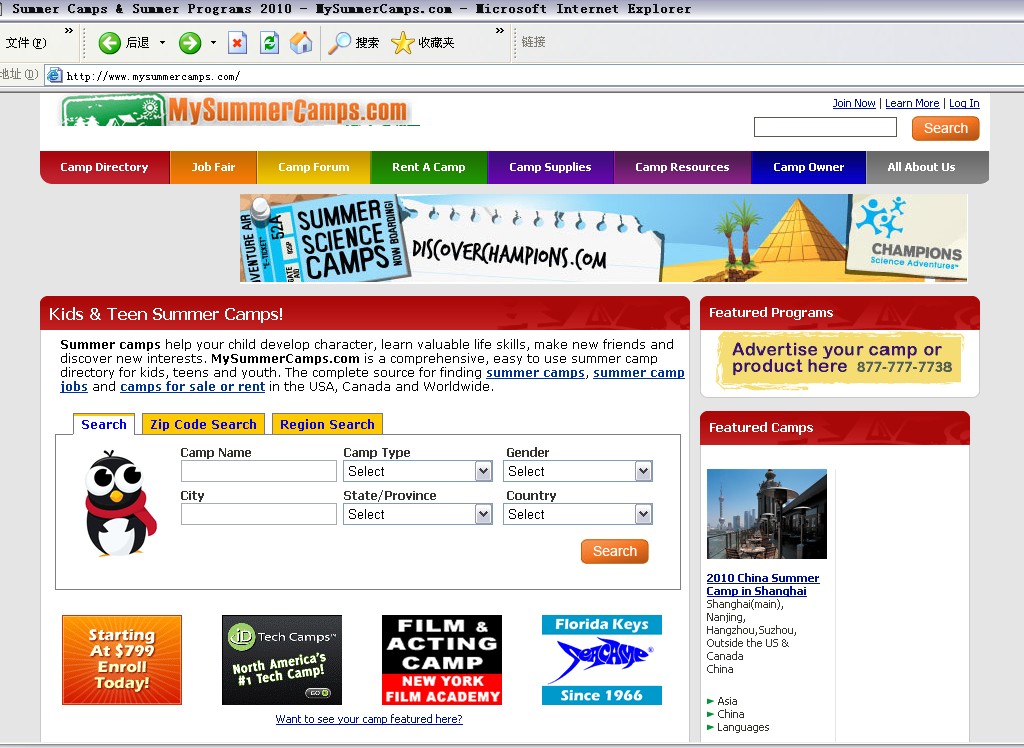Open the Gender dropdown
Viewport: 1024px width, 748px height.
coord(578,471)
